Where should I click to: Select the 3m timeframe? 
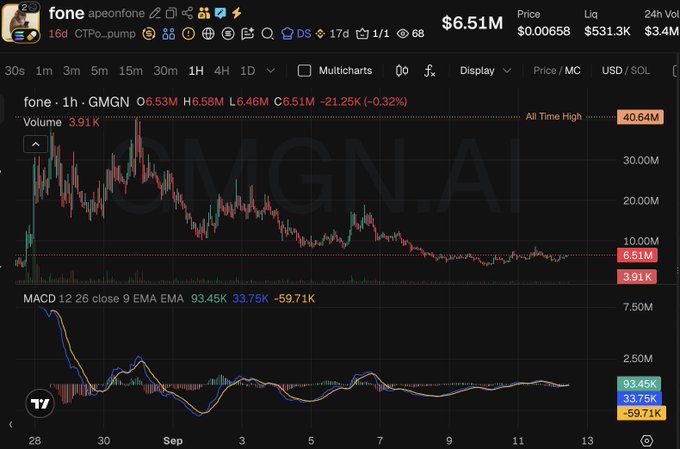(72, 70)
